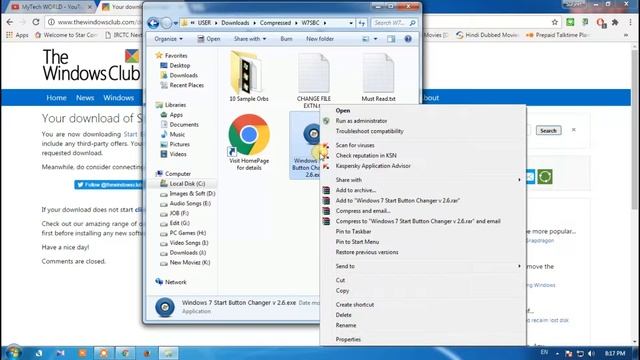The height and width of the screenshot is (360, 640).
Task: Open the Chrome extensions puzzle icon
Action: pos(615,22)
